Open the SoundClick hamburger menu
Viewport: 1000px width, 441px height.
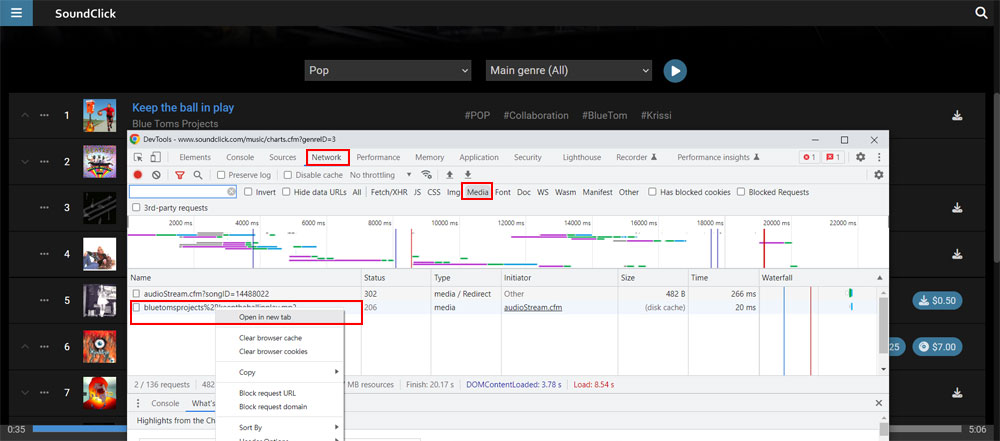click(x=16, y=13)
